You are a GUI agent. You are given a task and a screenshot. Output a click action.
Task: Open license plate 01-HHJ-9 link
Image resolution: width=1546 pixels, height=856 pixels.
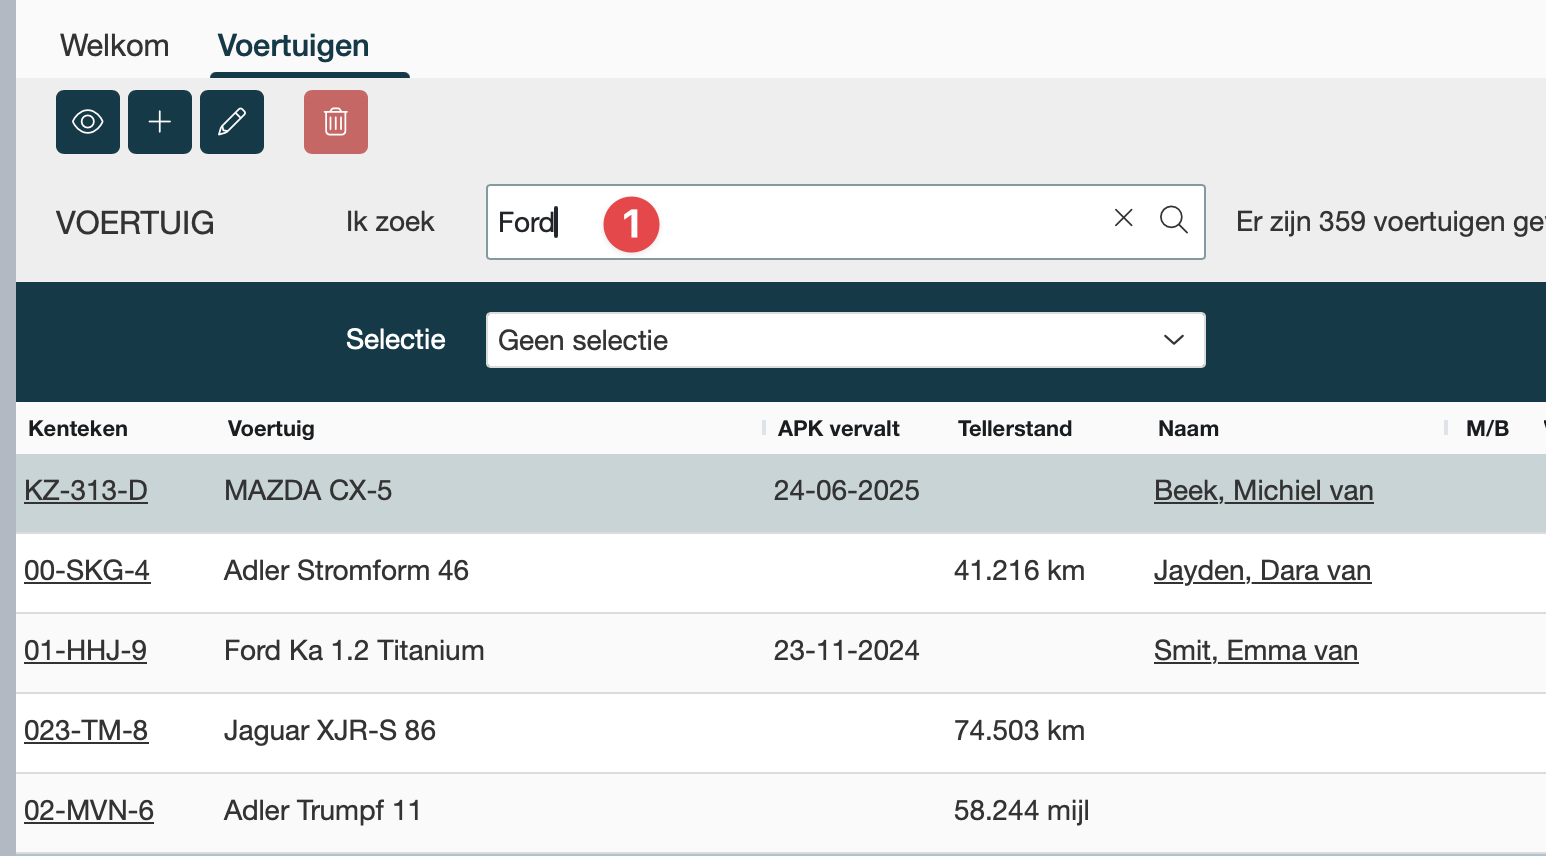click(x=85, y=651)
